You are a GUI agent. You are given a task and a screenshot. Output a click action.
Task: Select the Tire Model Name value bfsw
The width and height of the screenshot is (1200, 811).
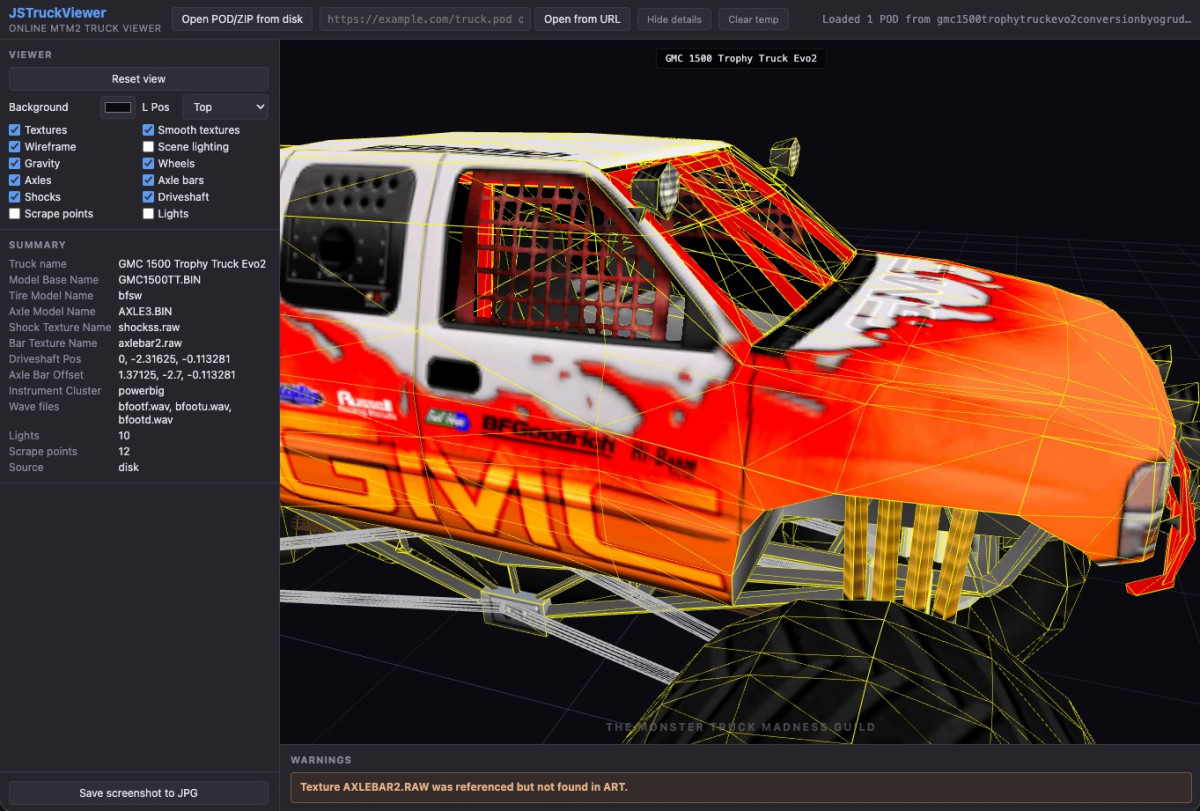point(130,296)
